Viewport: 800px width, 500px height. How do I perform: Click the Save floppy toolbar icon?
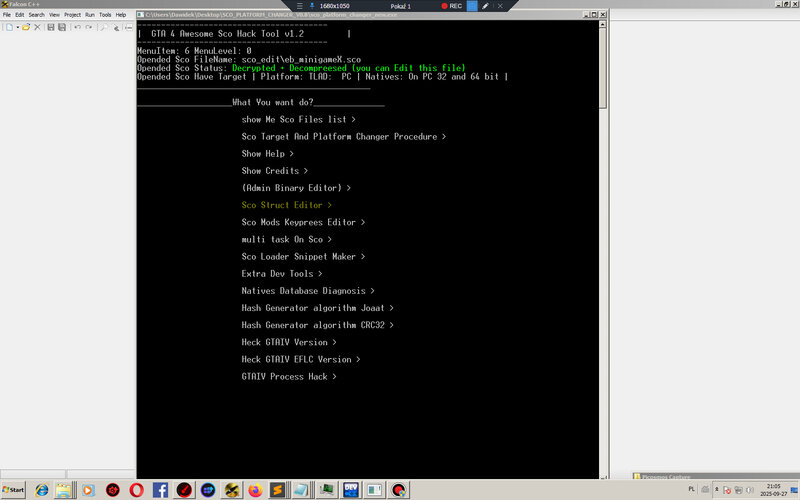tap(51, 27)
